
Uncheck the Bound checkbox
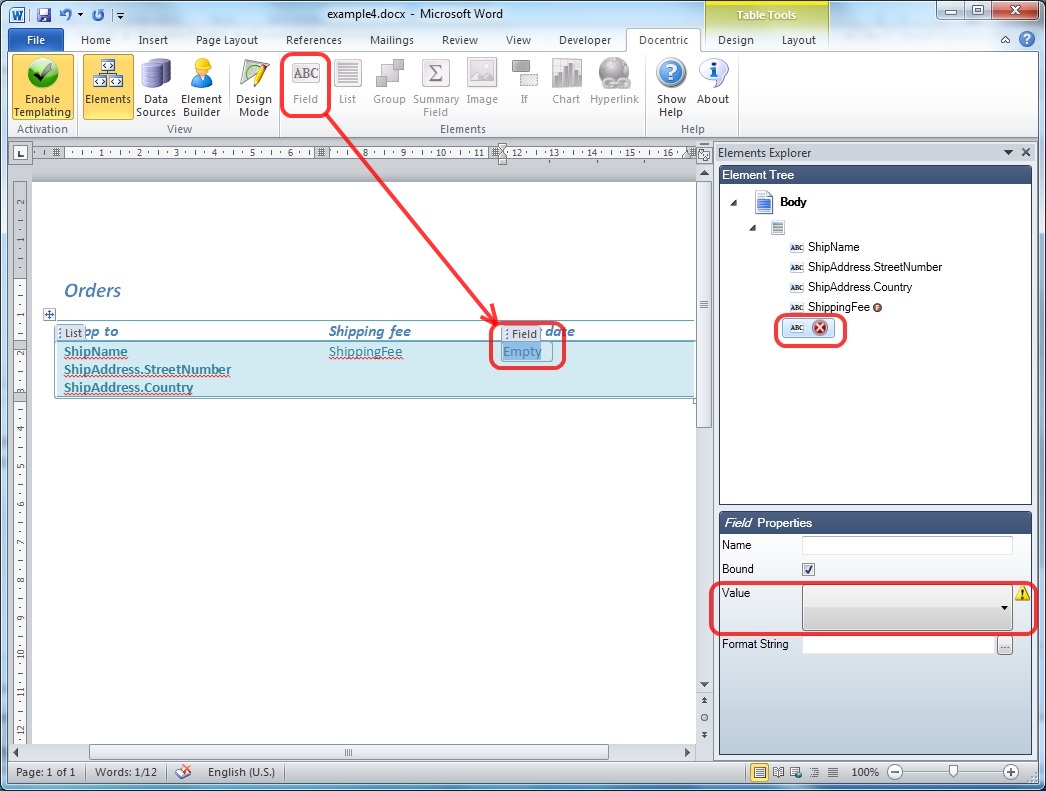(809, 570)
